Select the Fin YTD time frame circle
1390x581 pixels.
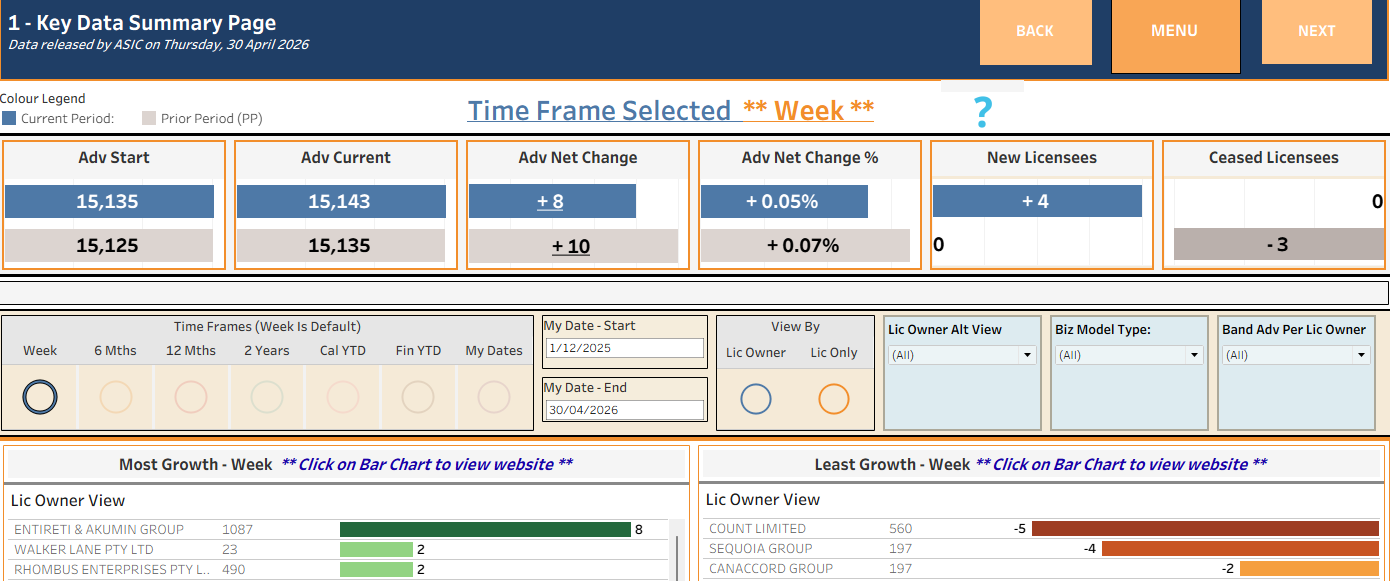click(418, 398)
